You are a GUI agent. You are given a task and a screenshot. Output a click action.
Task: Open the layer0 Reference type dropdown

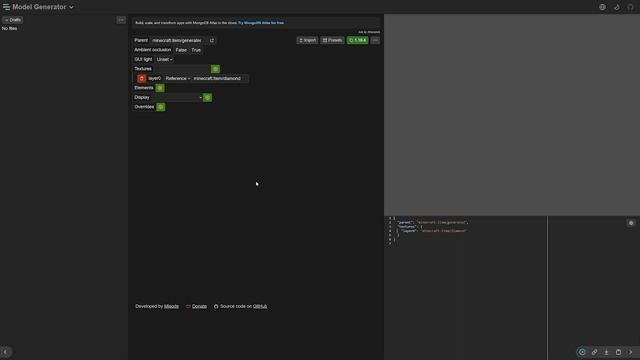178,78
